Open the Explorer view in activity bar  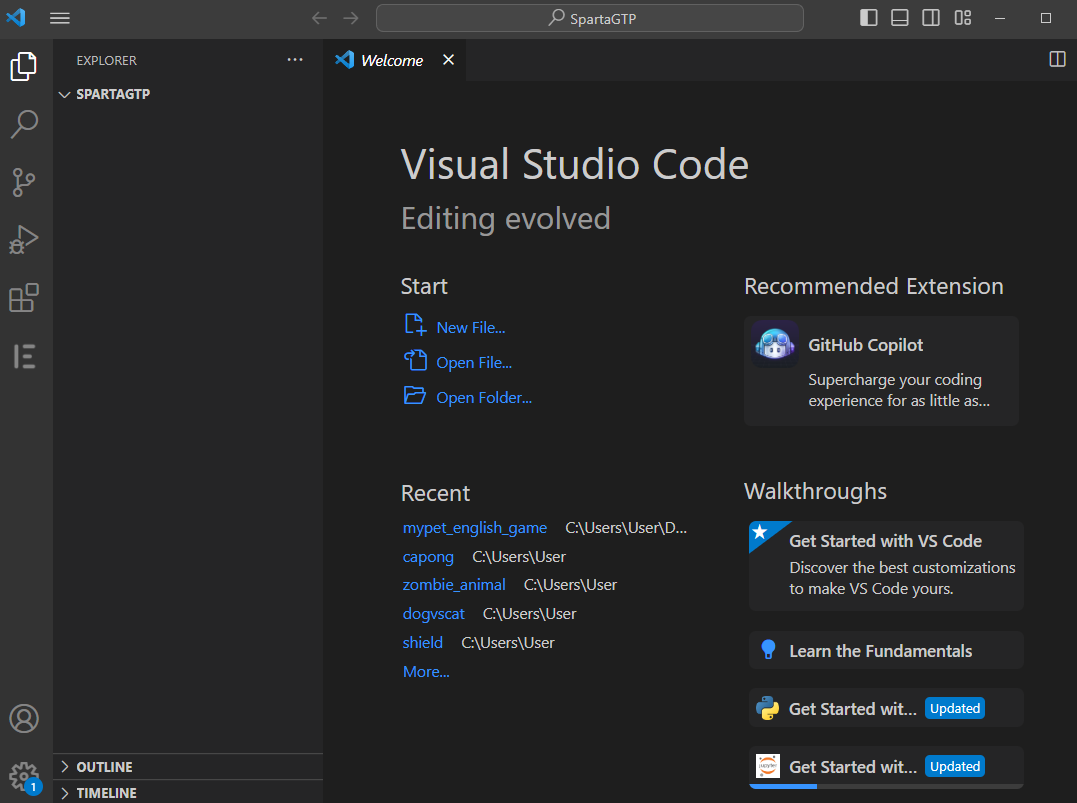click(24, 67)
